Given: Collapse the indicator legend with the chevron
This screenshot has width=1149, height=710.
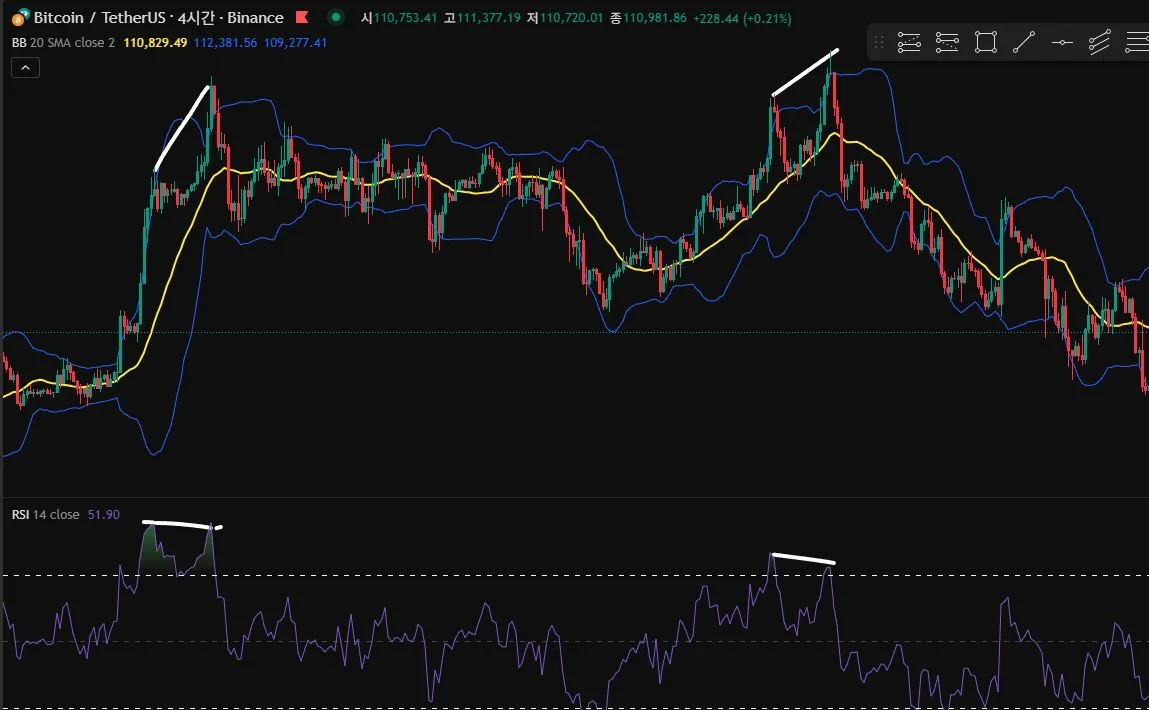Looking at the screenshot, I should click(25, 67).
